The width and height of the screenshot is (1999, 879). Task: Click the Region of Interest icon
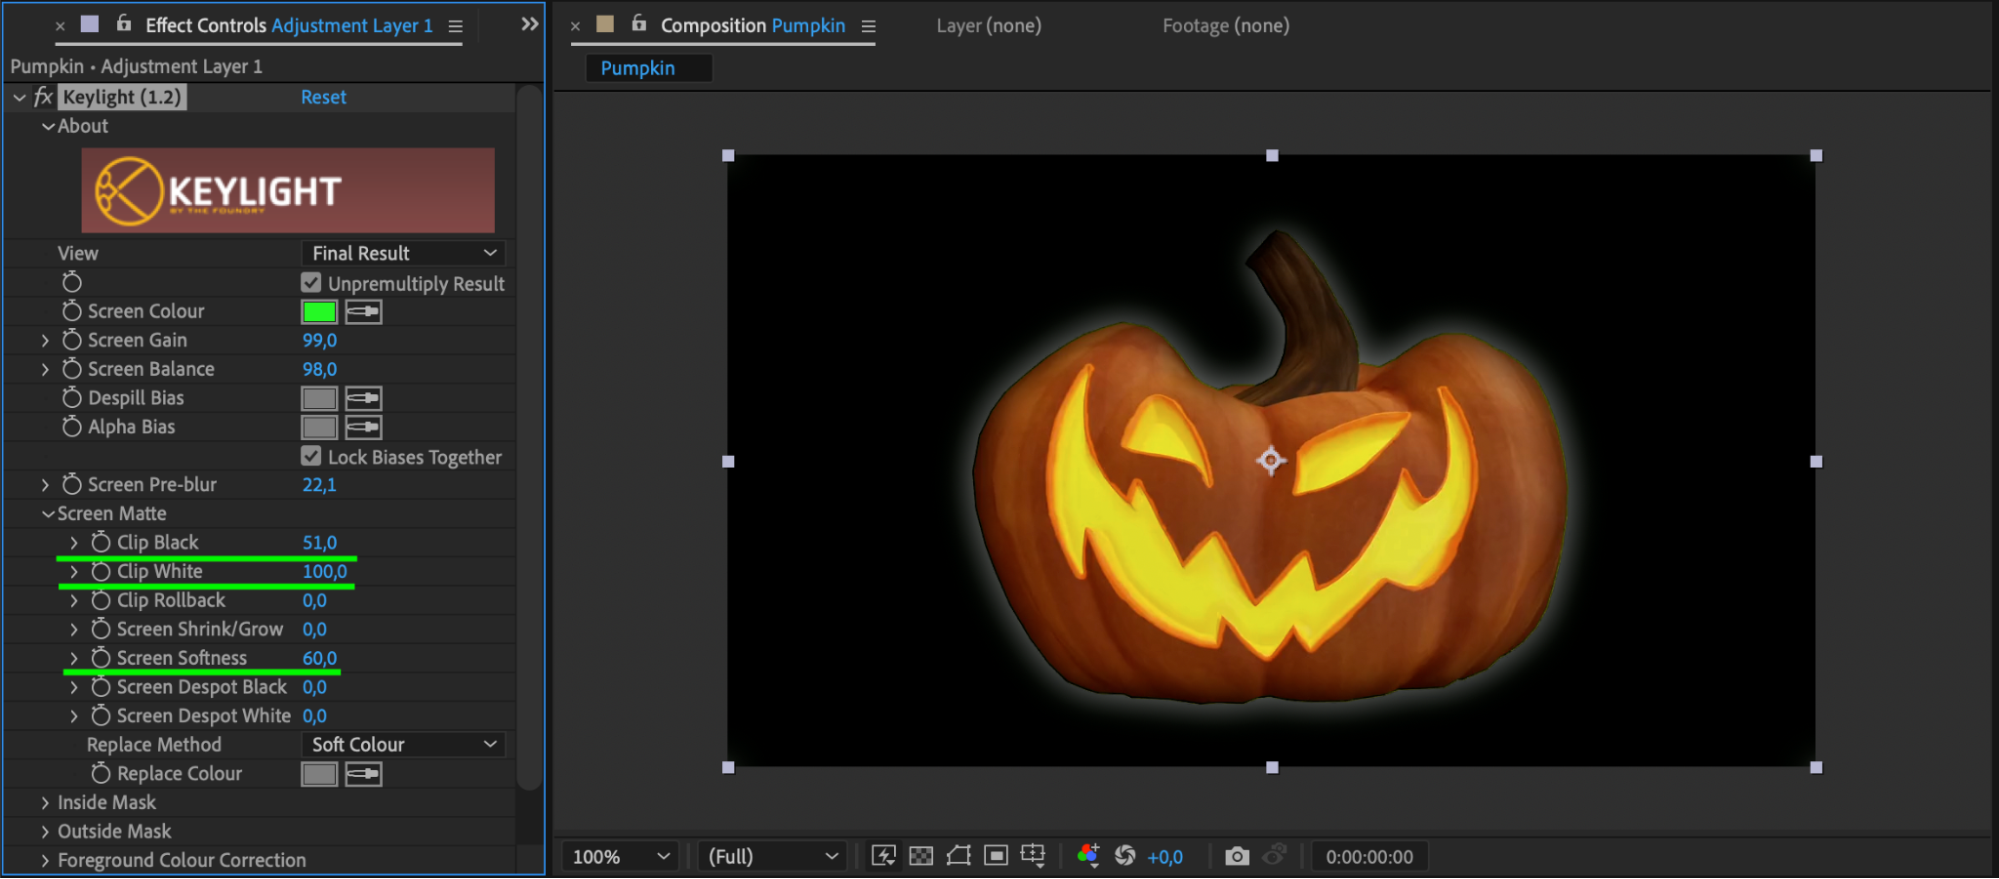click(996, 856)
